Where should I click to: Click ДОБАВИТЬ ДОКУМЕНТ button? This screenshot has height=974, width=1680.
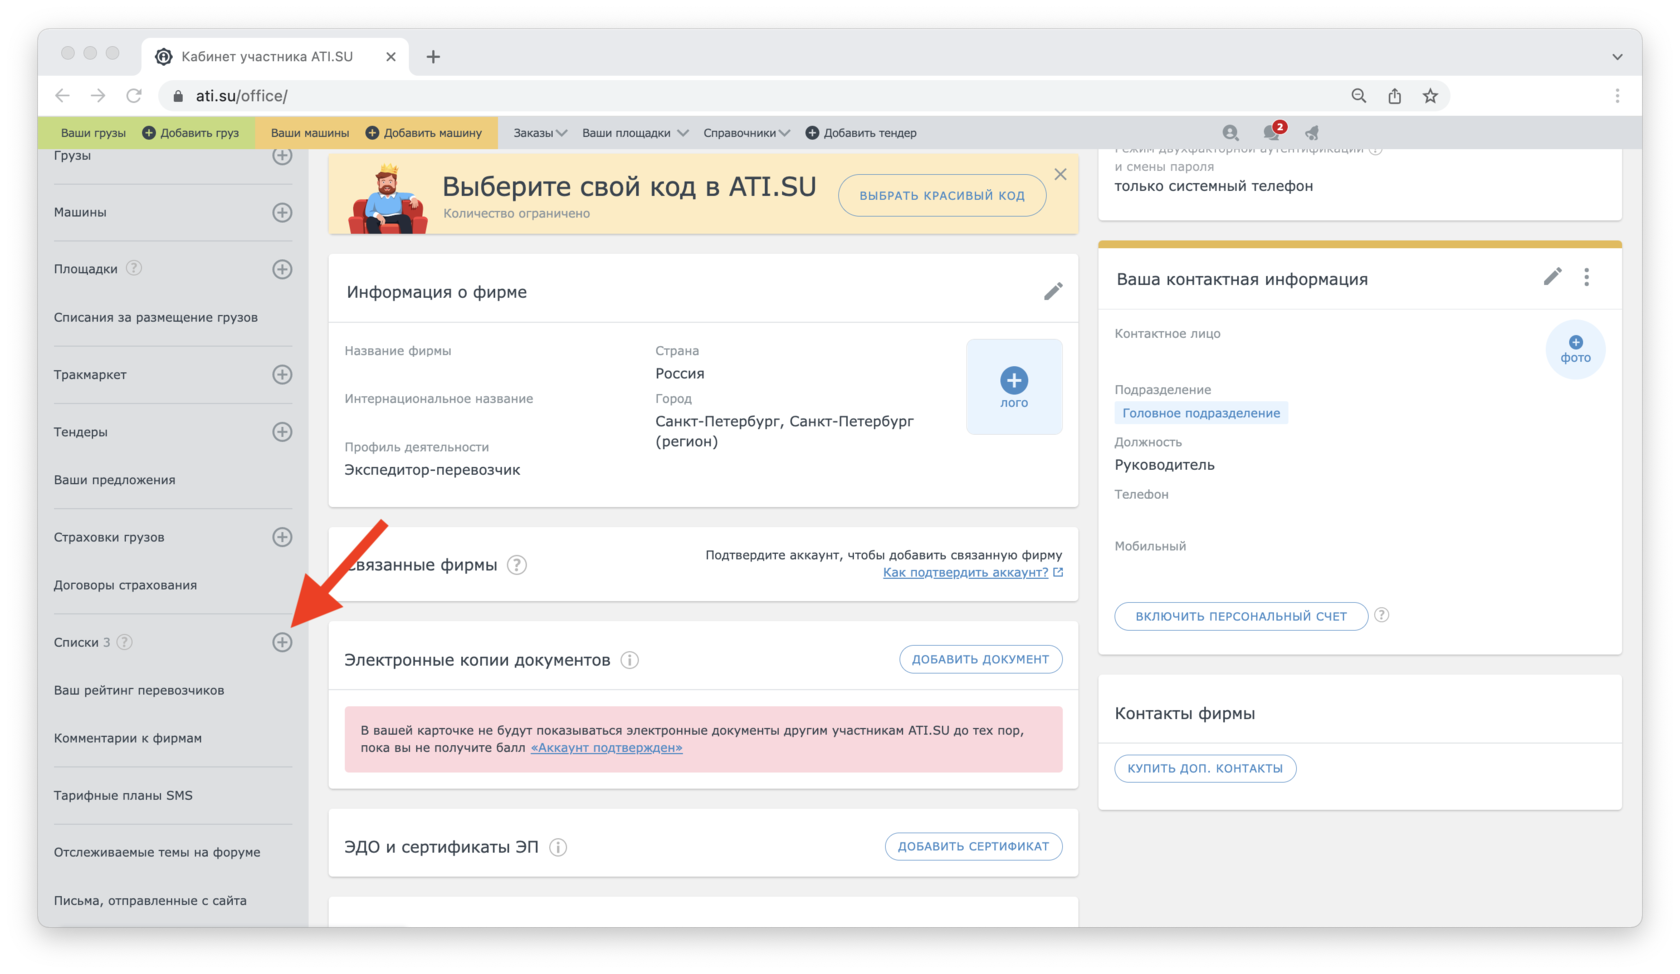point(980,659)
